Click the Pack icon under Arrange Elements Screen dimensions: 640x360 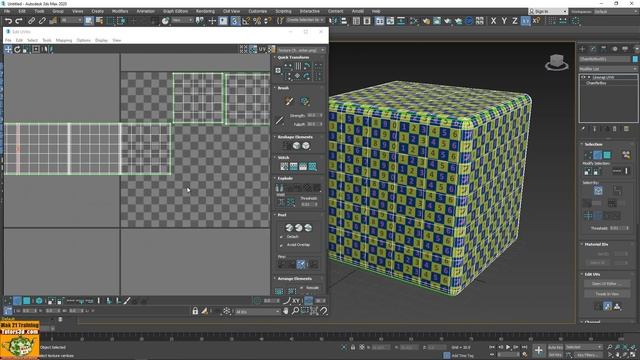(x=279, y=291)
